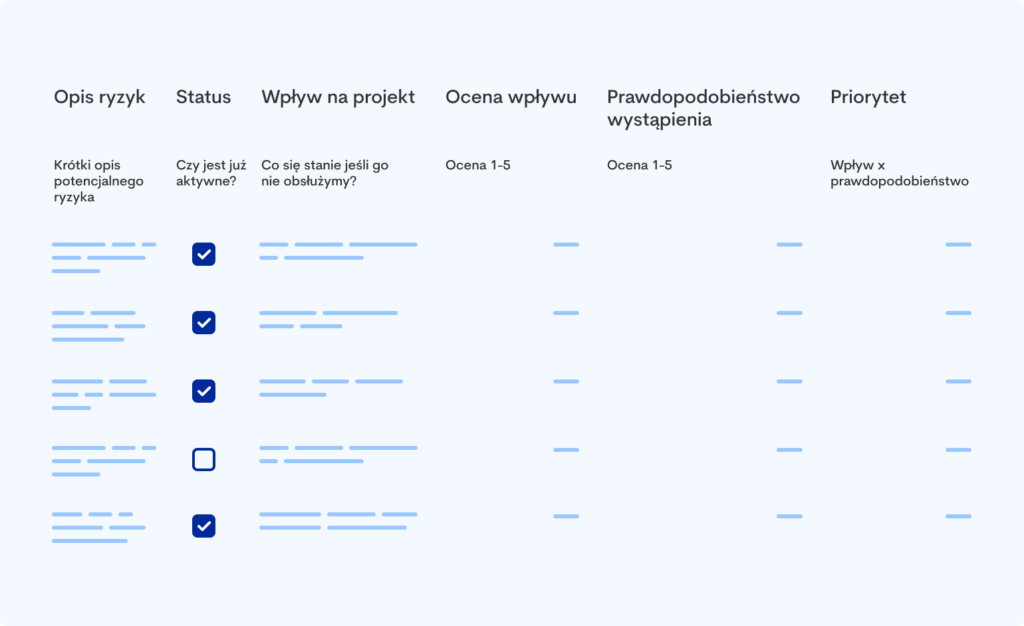
Task: Uncheck the second row Status checkbox
Action: point(204,322)
